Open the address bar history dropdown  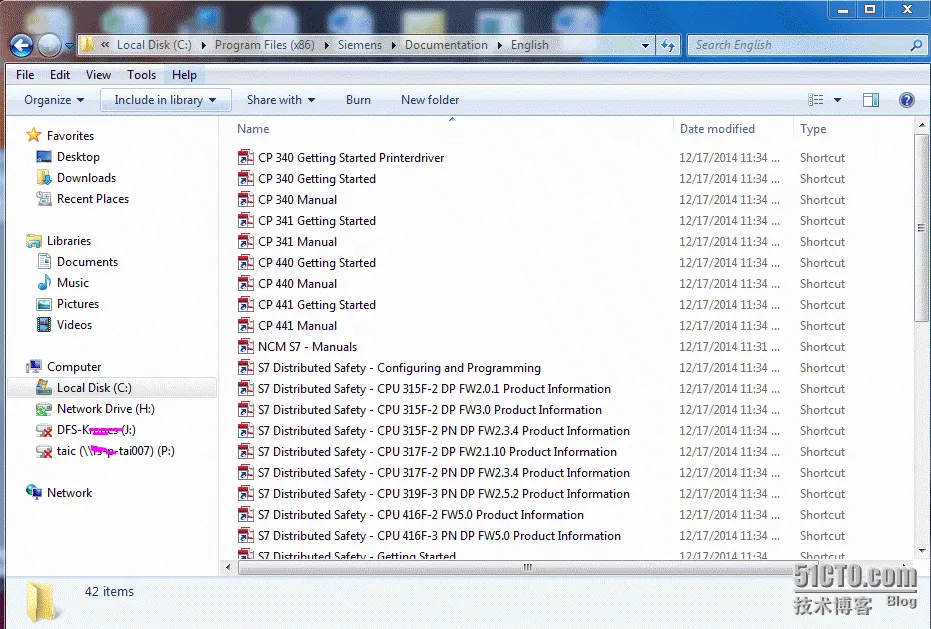tap(645, 45)
